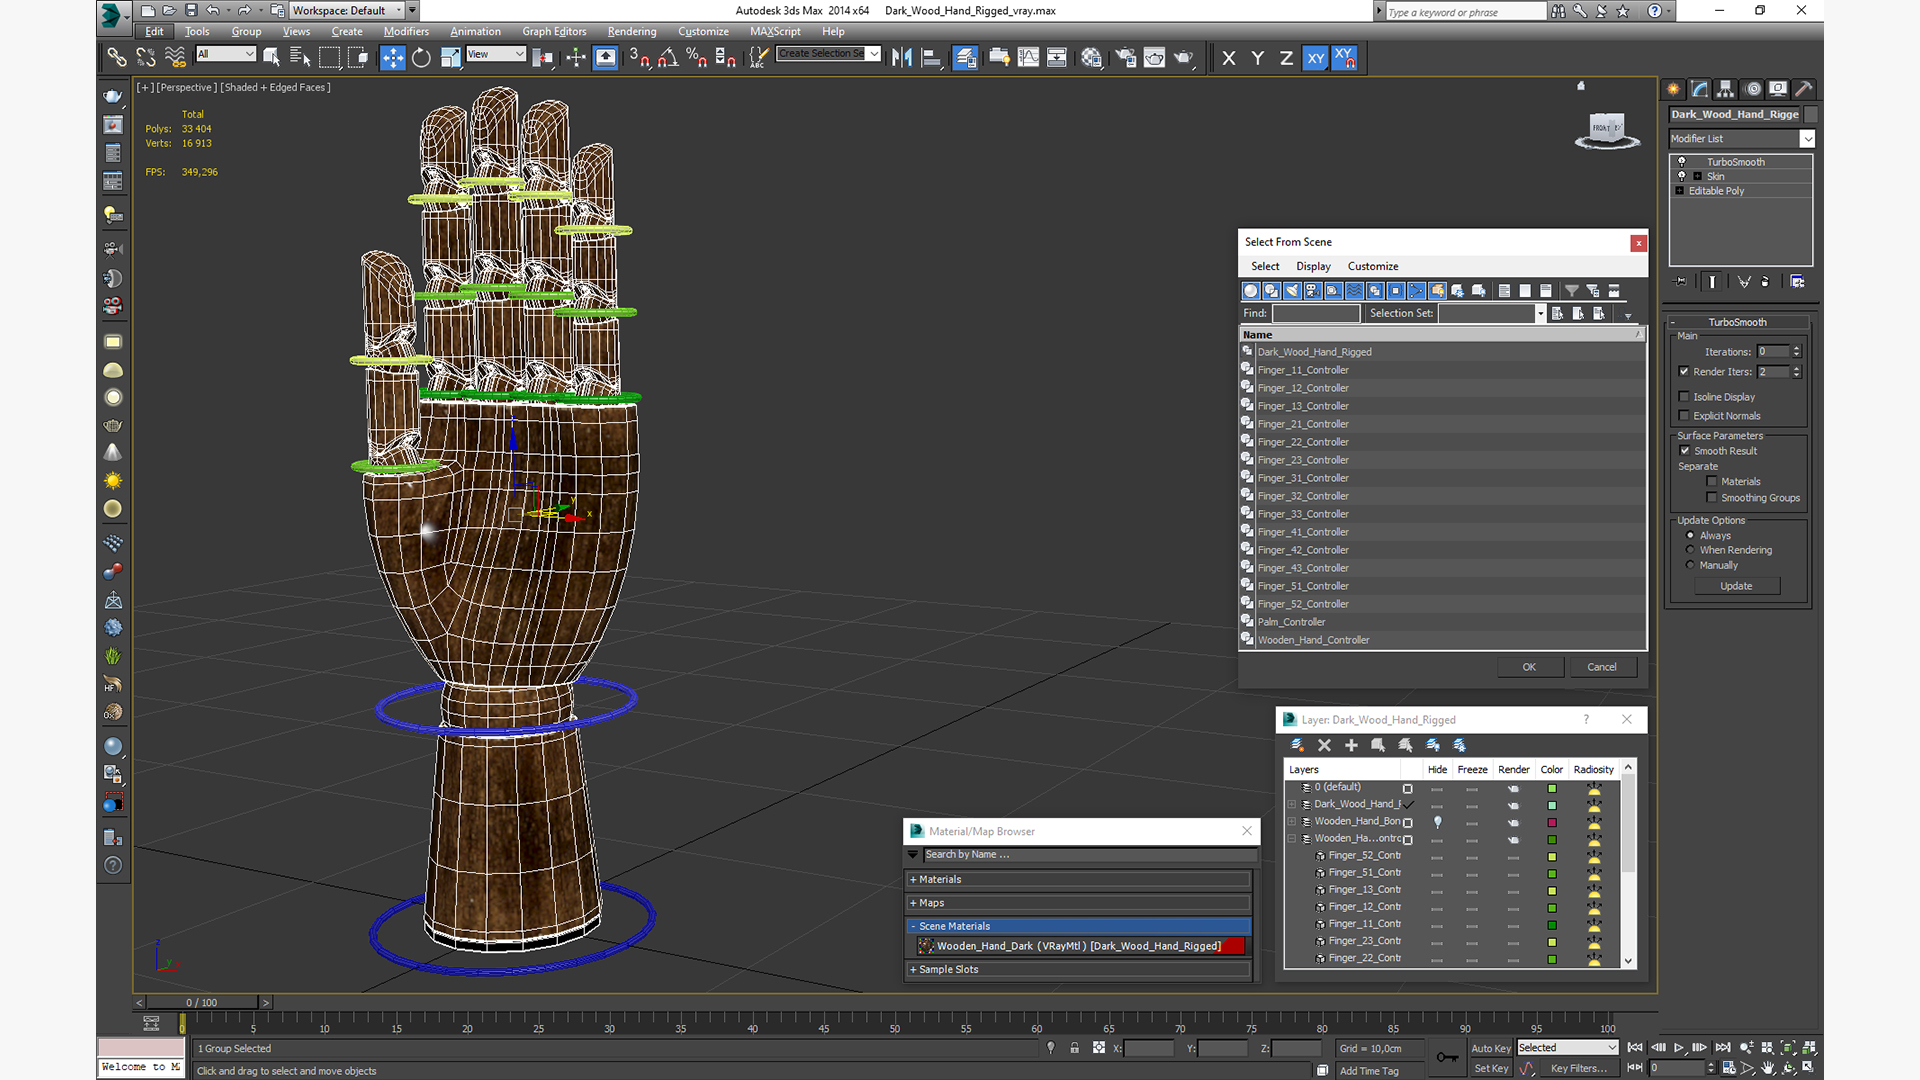Open the Animation menu

[475, 31]
